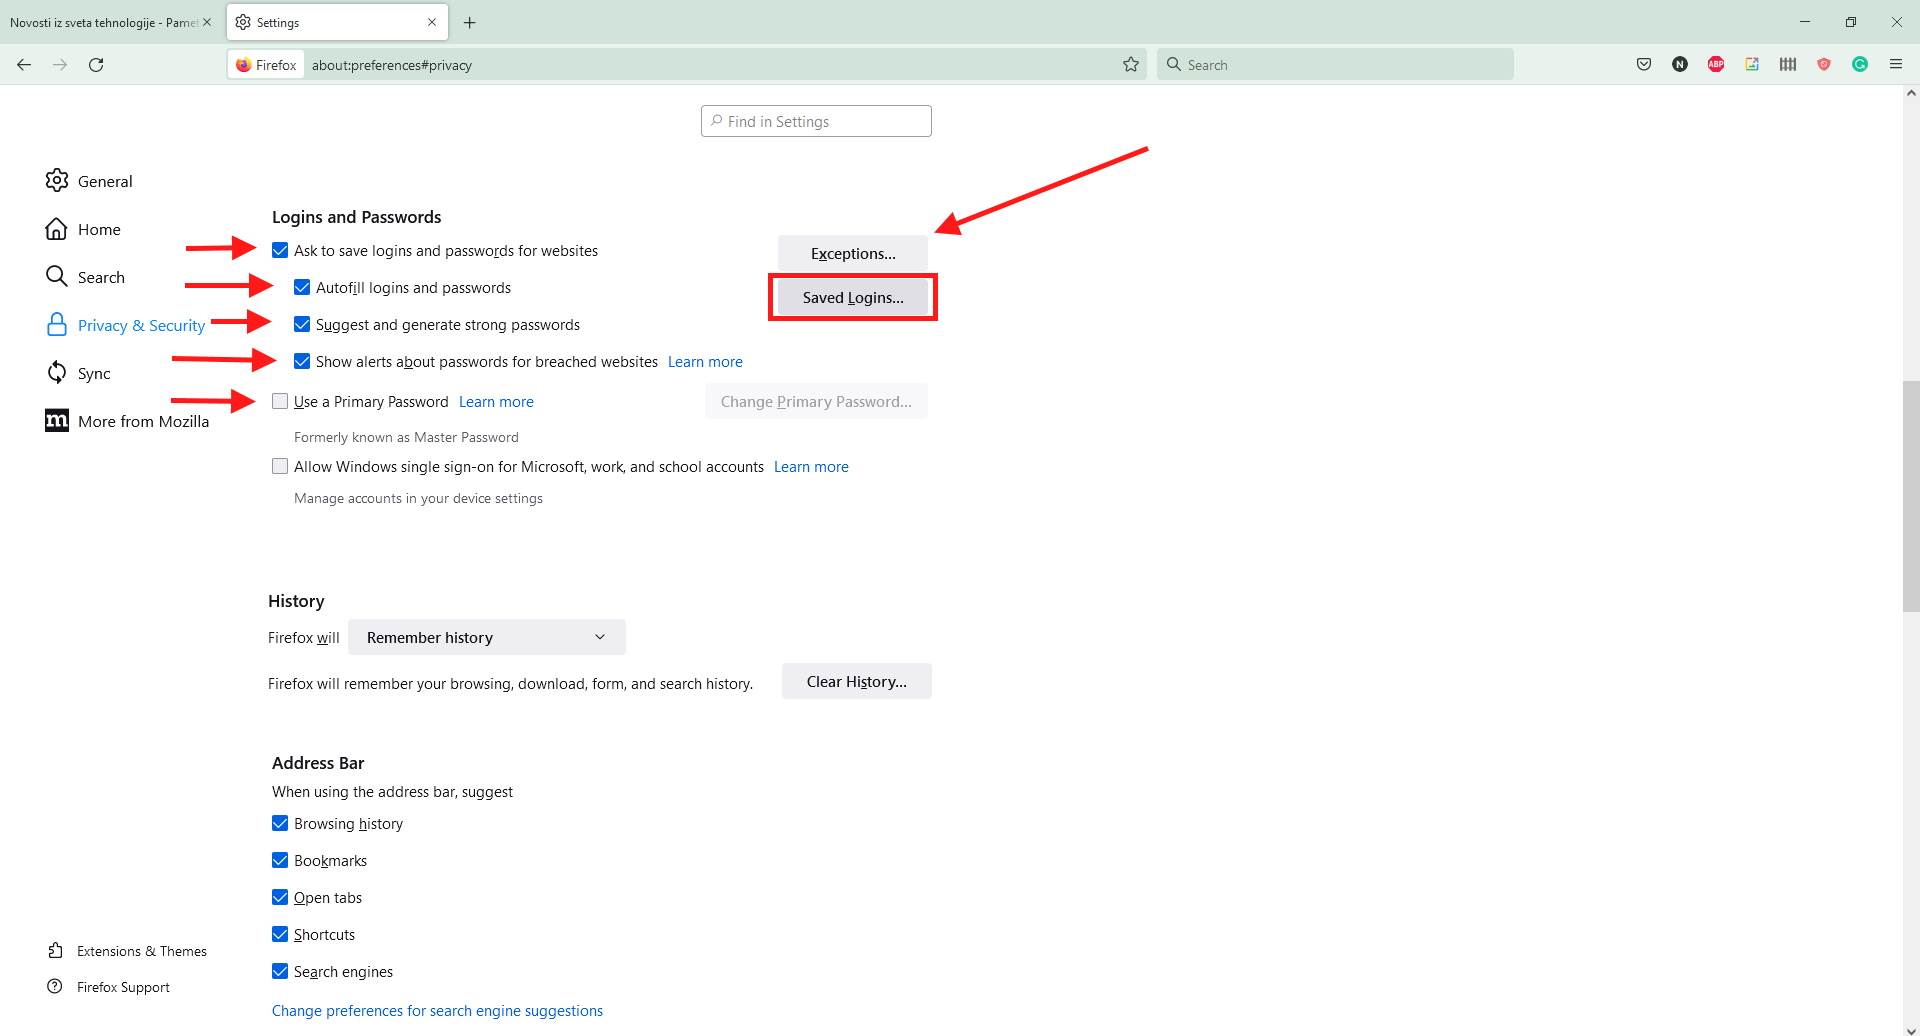The image size is (1920, 1036).
Task: Open the Saved Logins dialog
Action: point(852,298)
